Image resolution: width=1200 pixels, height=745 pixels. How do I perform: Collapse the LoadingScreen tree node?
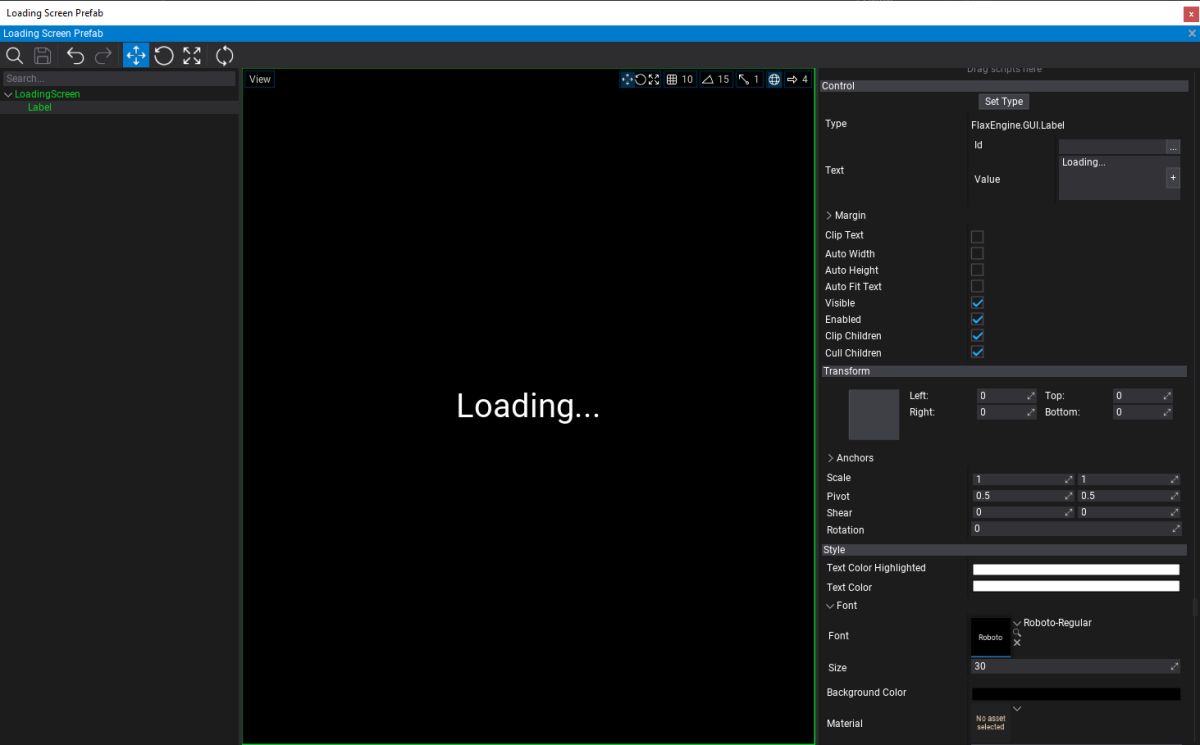point(8,95)
